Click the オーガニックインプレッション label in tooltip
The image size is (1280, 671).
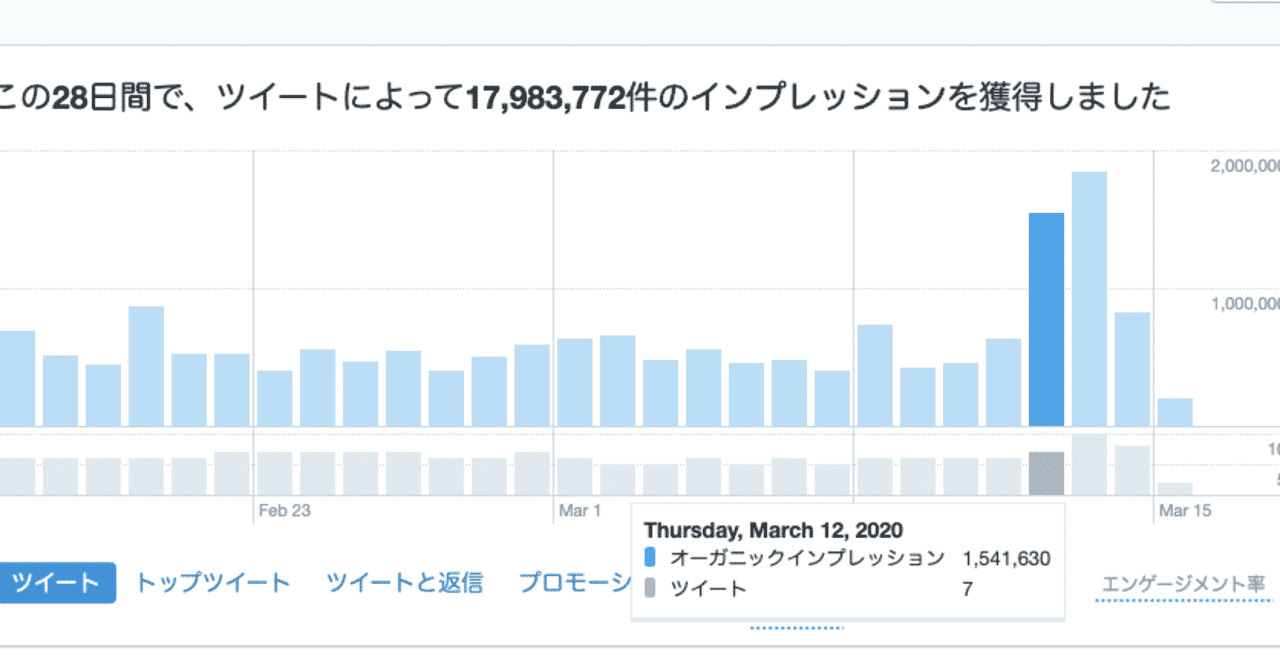pos(807,558)
